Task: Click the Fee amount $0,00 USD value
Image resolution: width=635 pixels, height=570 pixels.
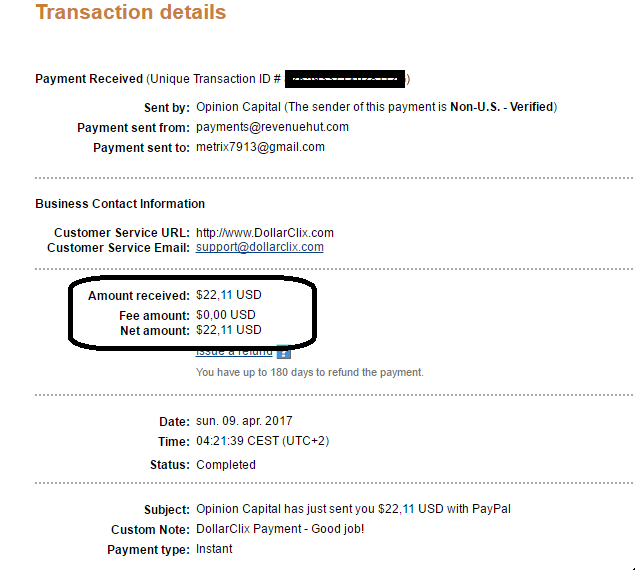Action: (x=226, y=315)
